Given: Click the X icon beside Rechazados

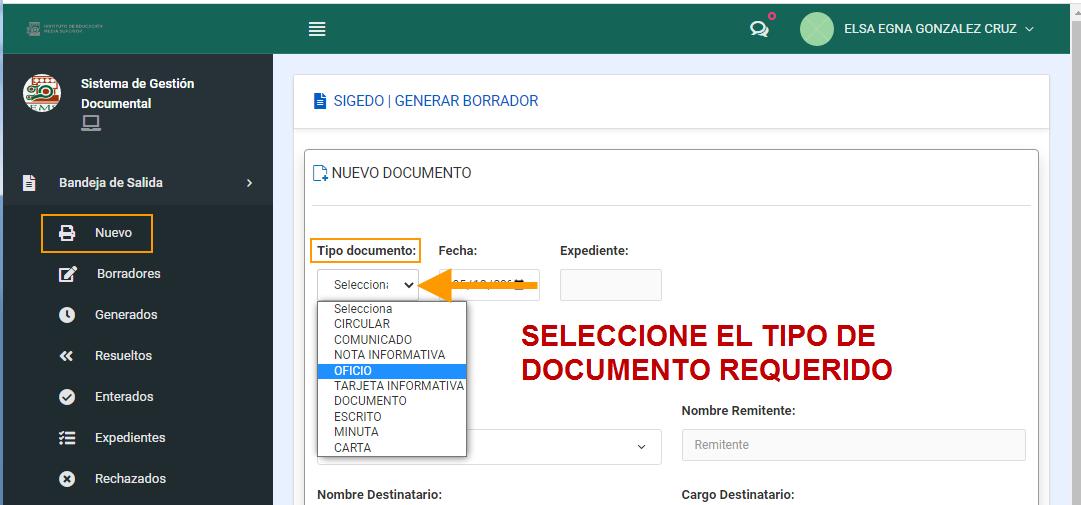Looking at the screenshot, I should pos(67,479).
